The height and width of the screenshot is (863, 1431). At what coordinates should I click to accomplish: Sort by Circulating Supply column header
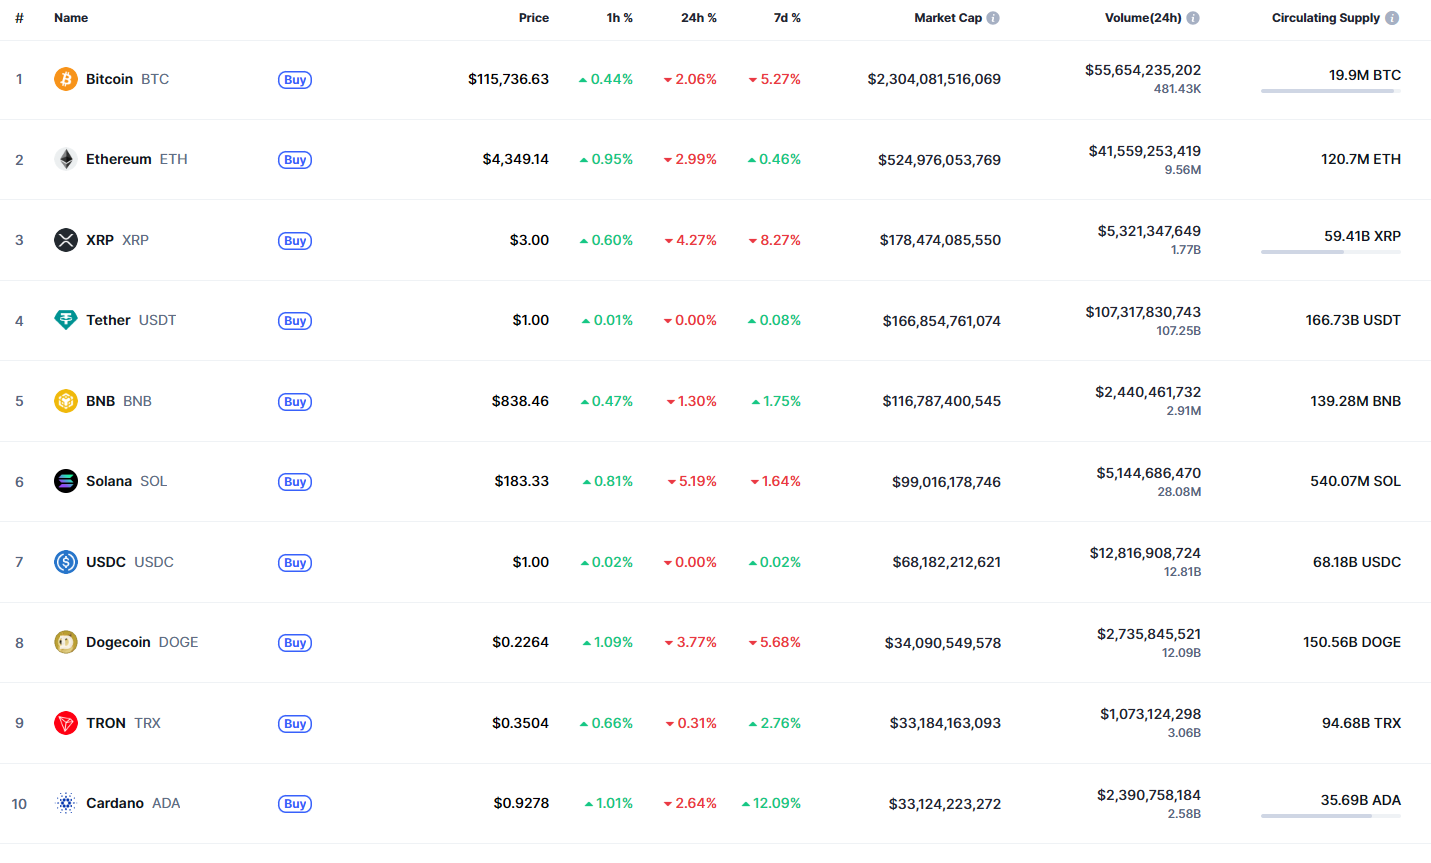tap(1326, 18)
